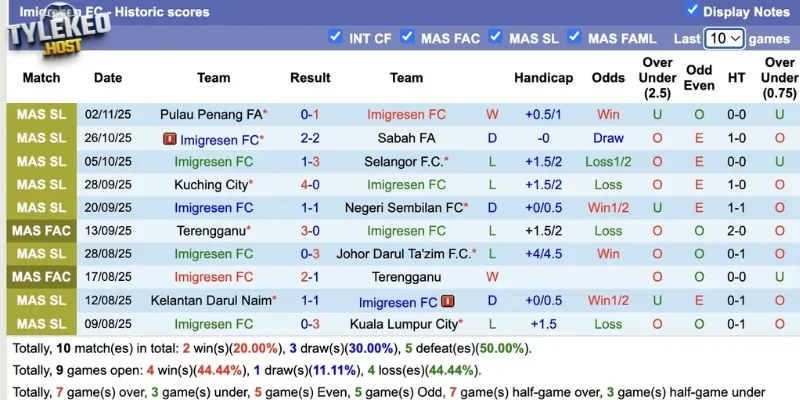Click red card icon beside Imigresen FC, 26/10/25 row
800x400 pixels.
click(x=170, y=139)
